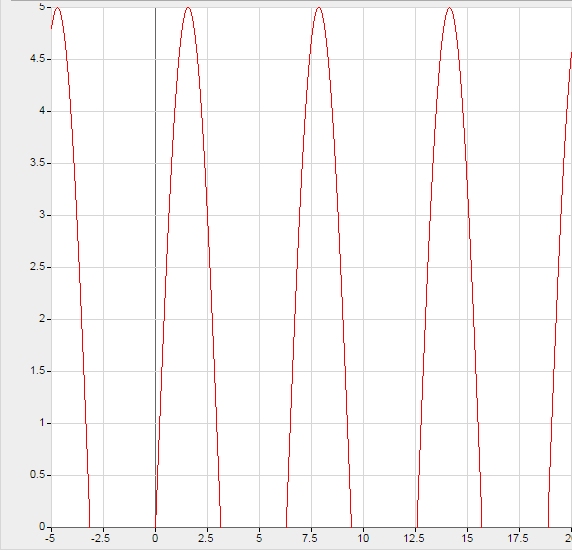
Task: Click the 2.5 label on the vertical axis
Action: [x=37, y=267]
